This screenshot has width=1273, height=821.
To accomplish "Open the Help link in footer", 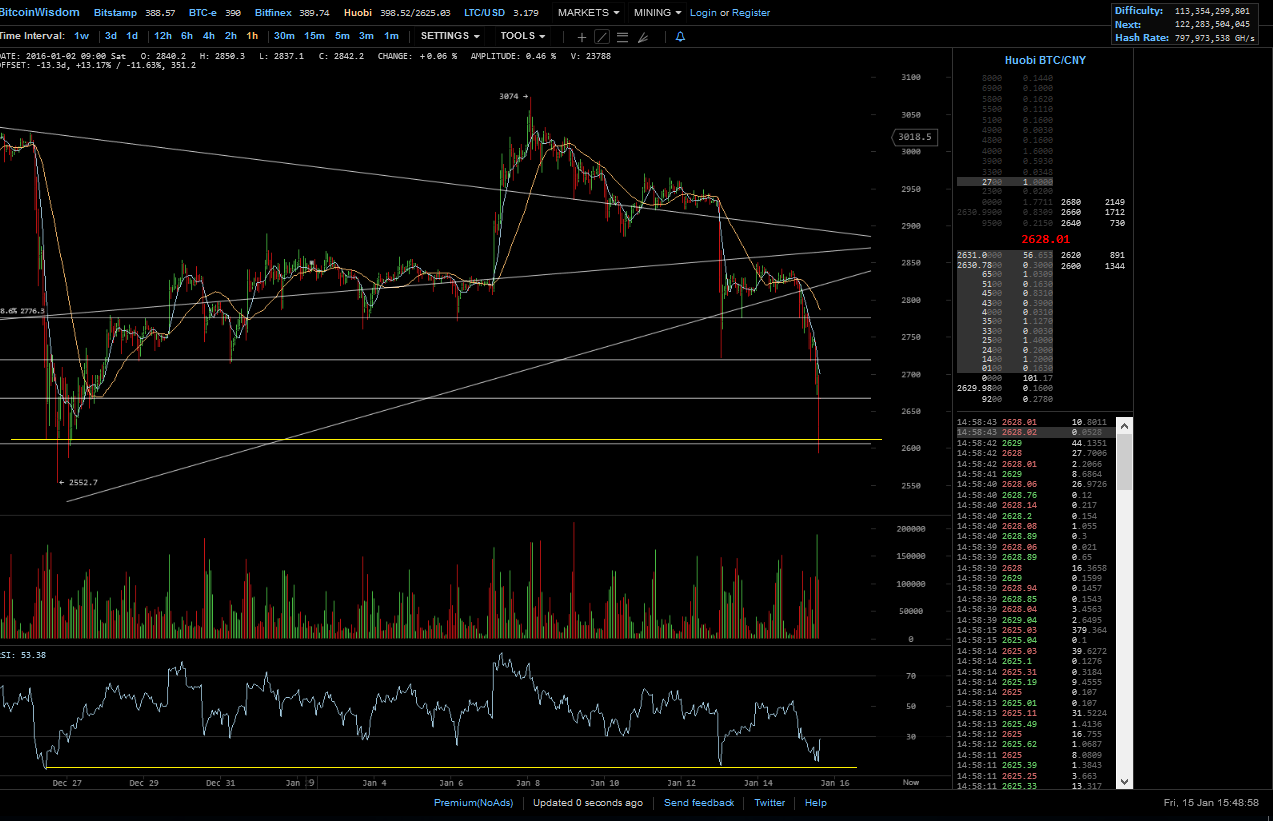I will (x=816, y=803).
